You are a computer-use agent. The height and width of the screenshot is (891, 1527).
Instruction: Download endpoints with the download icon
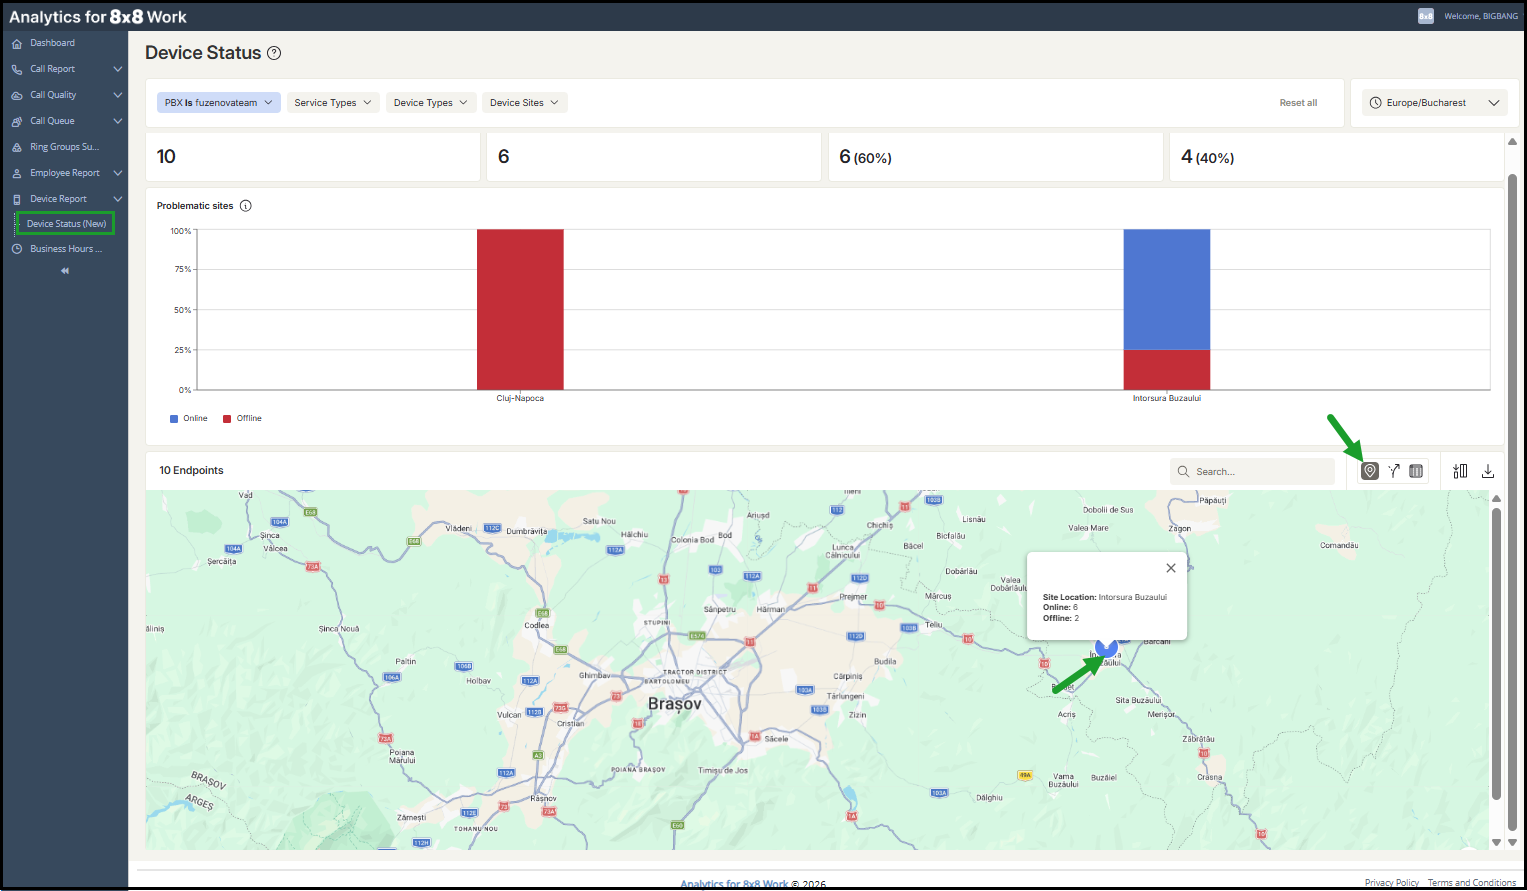tap(1488, 471)
